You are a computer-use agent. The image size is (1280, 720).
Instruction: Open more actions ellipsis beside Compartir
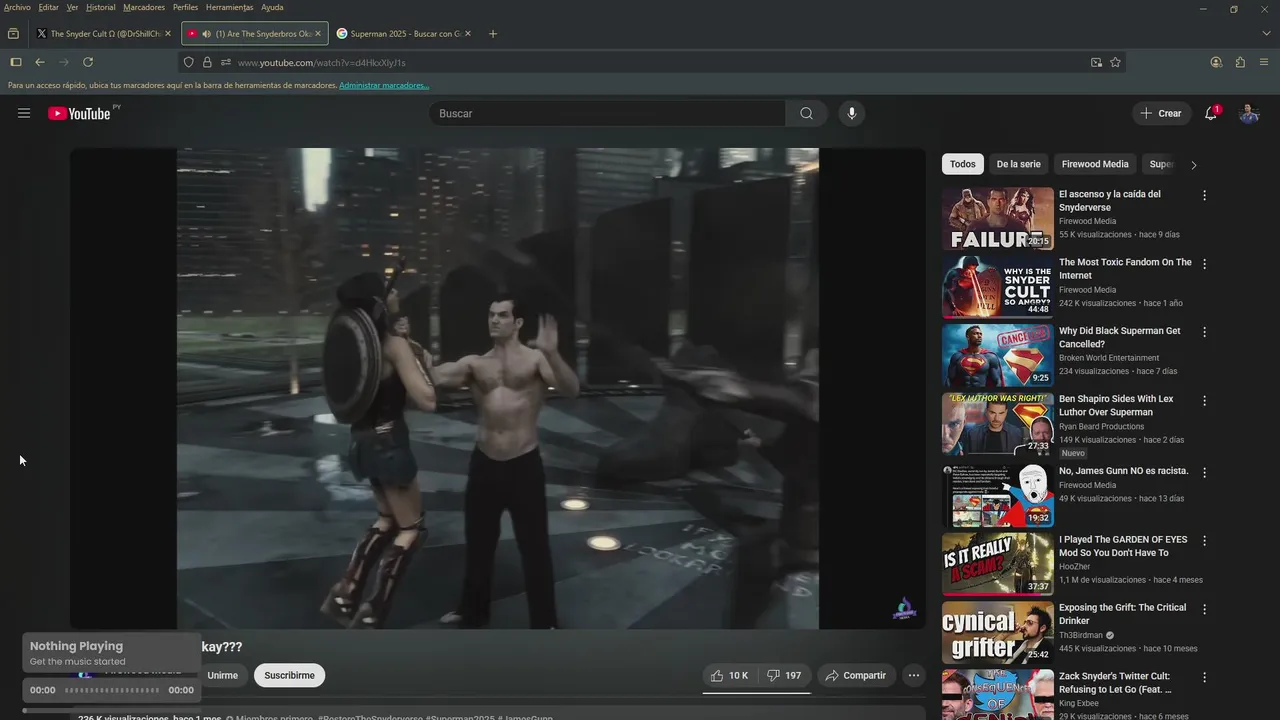[914, 676]
